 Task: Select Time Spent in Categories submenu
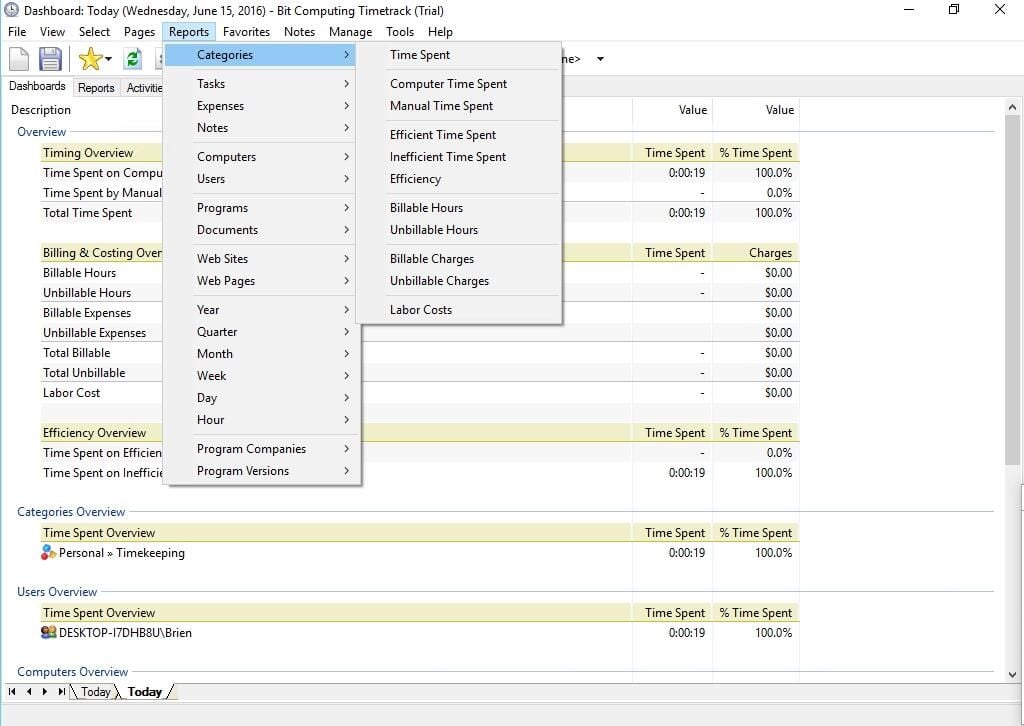(x=458, y=55)
